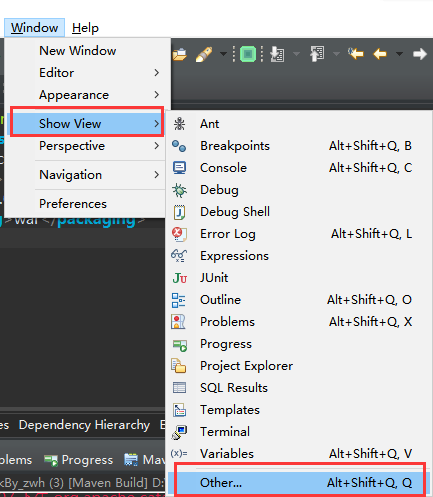Open dropdown arrow beside the pen icon
433x497 pixels.
coord(223,54)
